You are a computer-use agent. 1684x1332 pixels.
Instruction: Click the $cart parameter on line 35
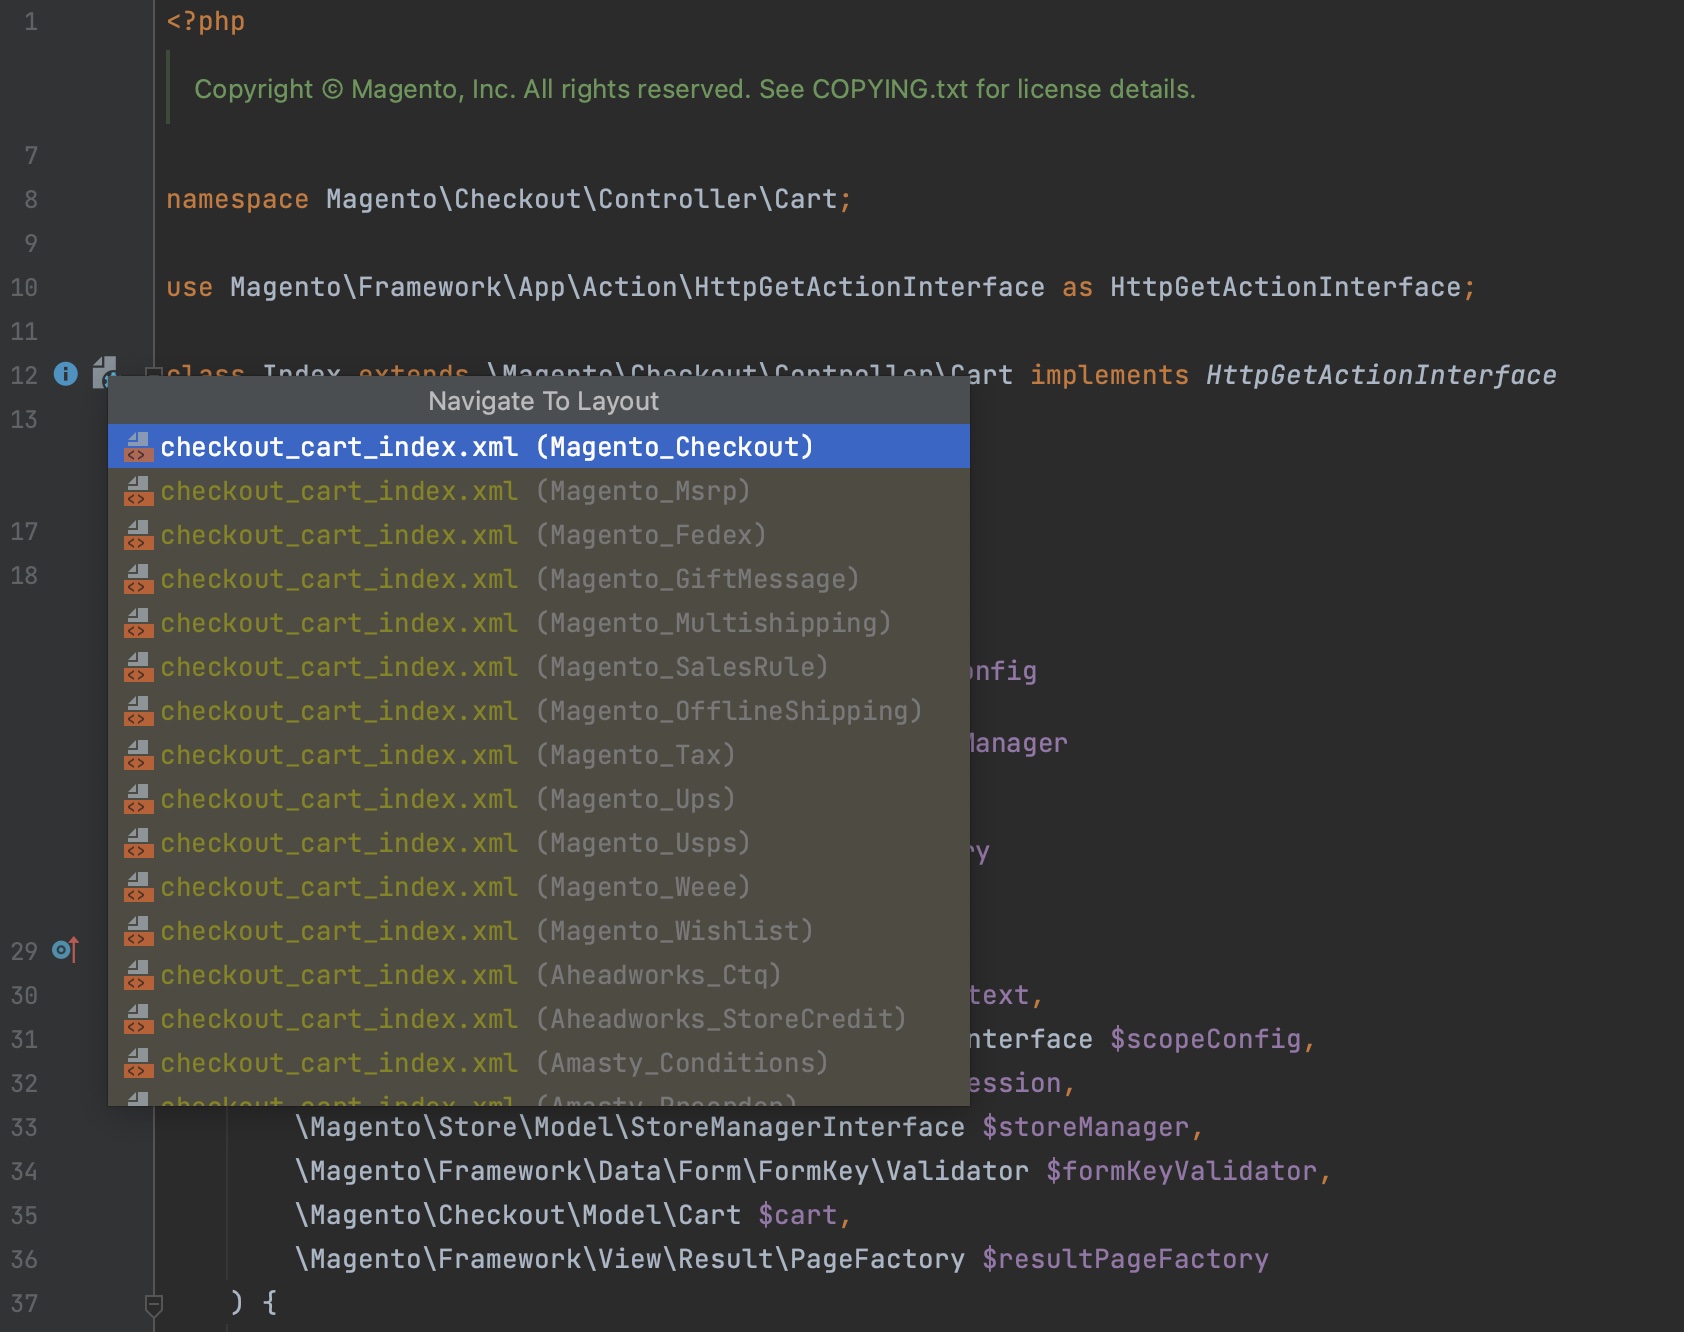[797, 1215]
